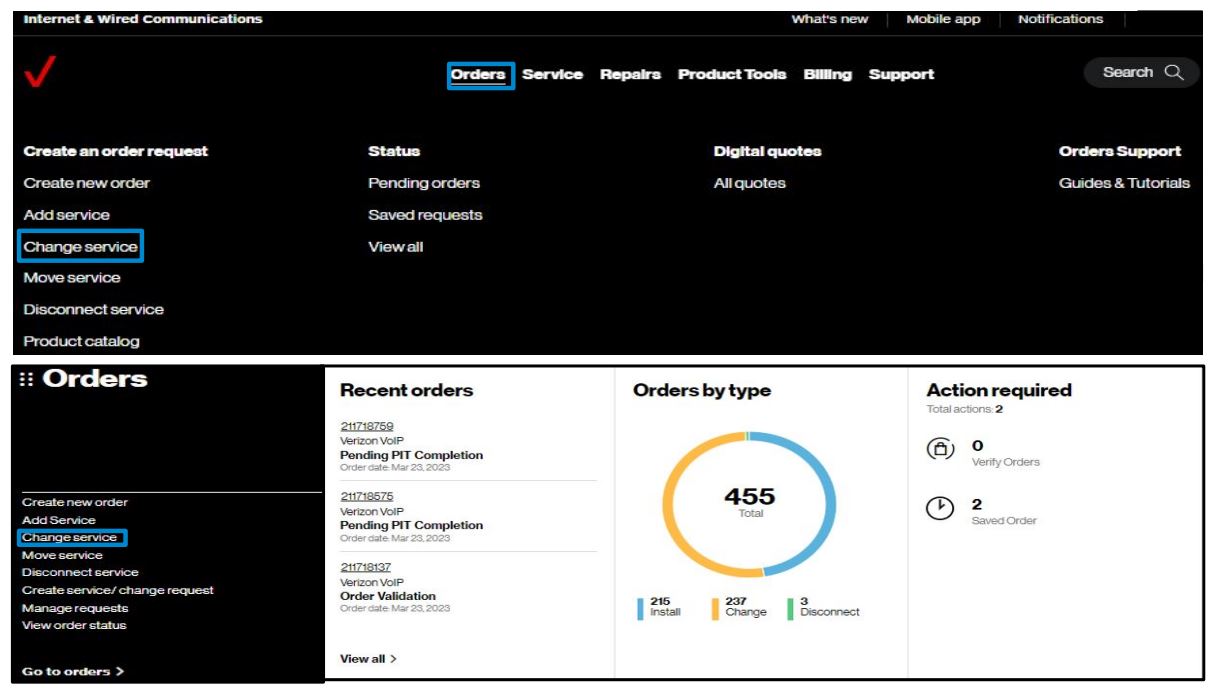Click the Verify Orders label

pyautogui.click(x=1006, y=462)
